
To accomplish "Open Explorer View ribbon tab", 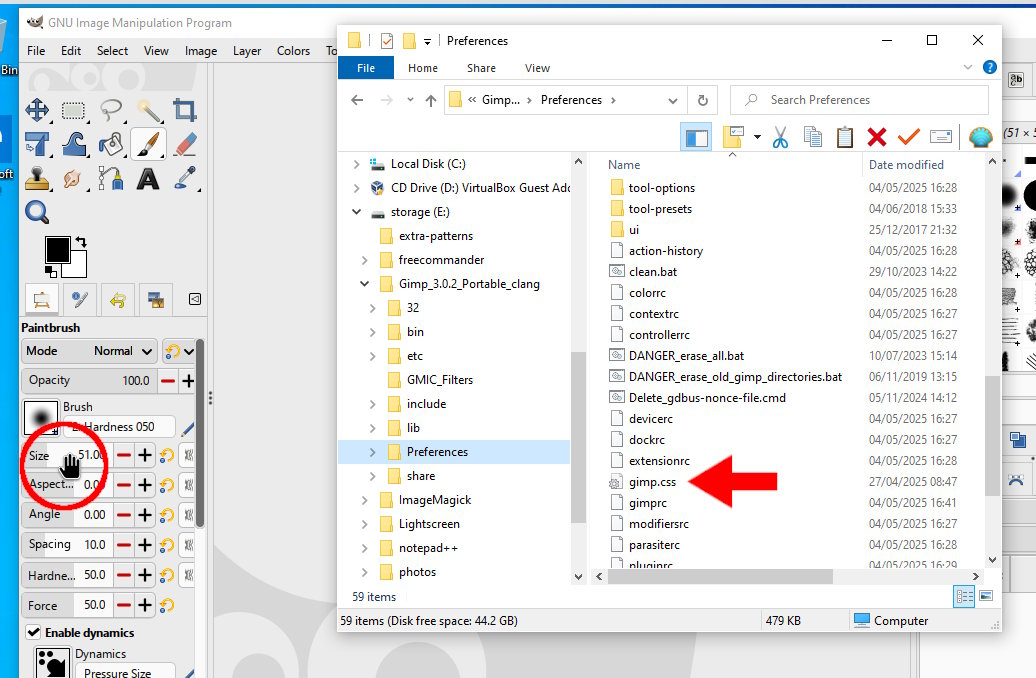I will (537, 68).
